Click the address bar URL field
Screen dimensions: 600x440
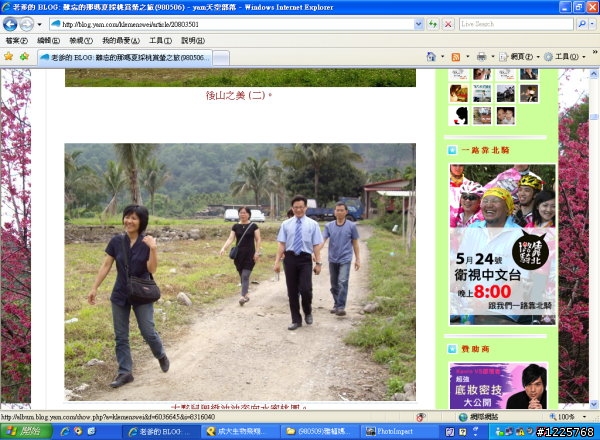pyautogui.click(x=232, y=24)
